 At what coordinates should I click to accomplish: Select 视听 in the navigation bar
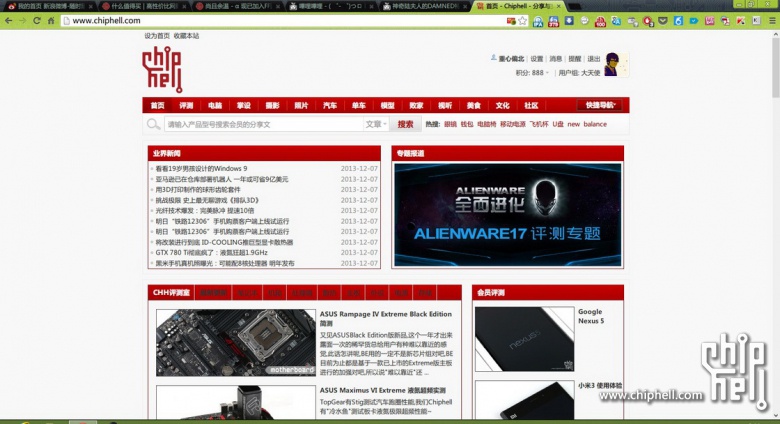tap(445, 106)
